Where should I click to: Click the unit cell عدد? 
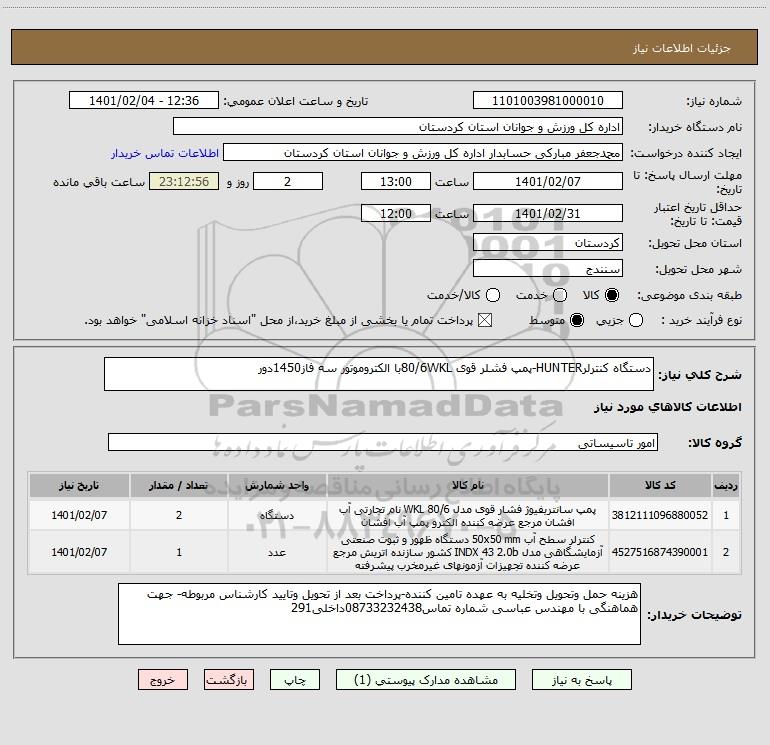coord(277,552)
